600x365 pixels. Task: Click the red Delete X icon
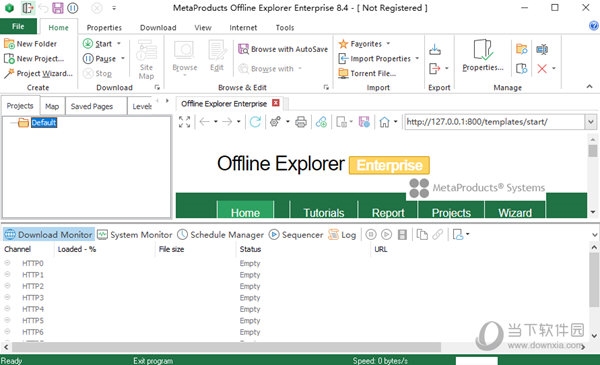click(542, 69)
